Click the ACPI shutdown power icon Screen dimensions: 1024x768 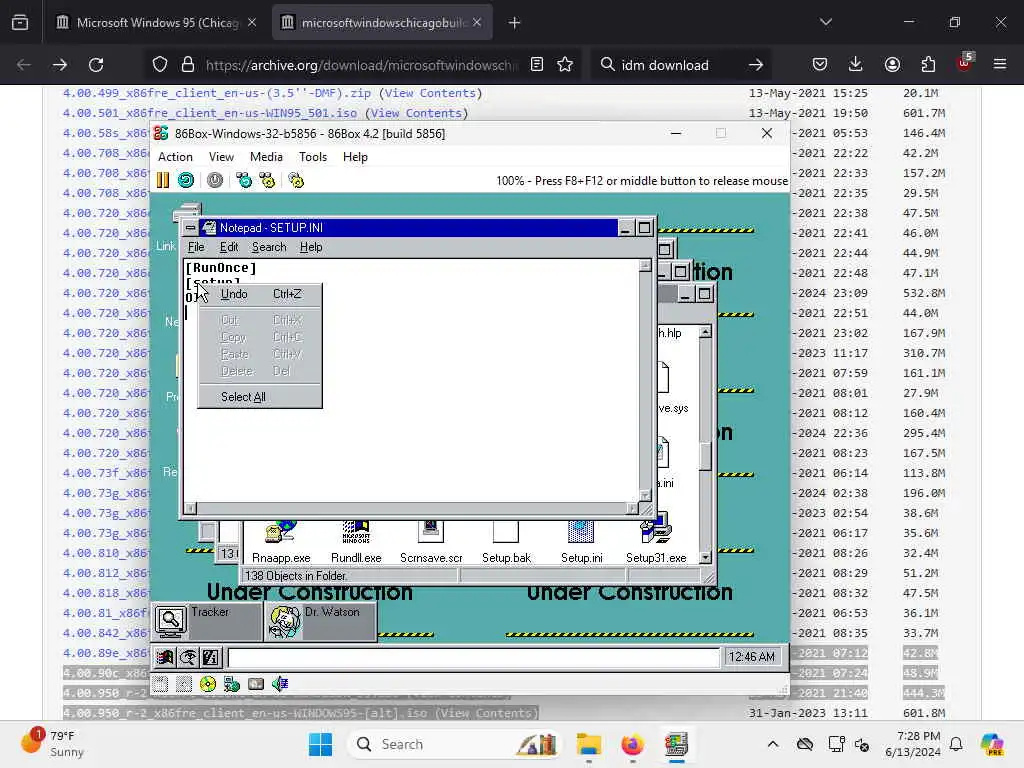point(215,180)
